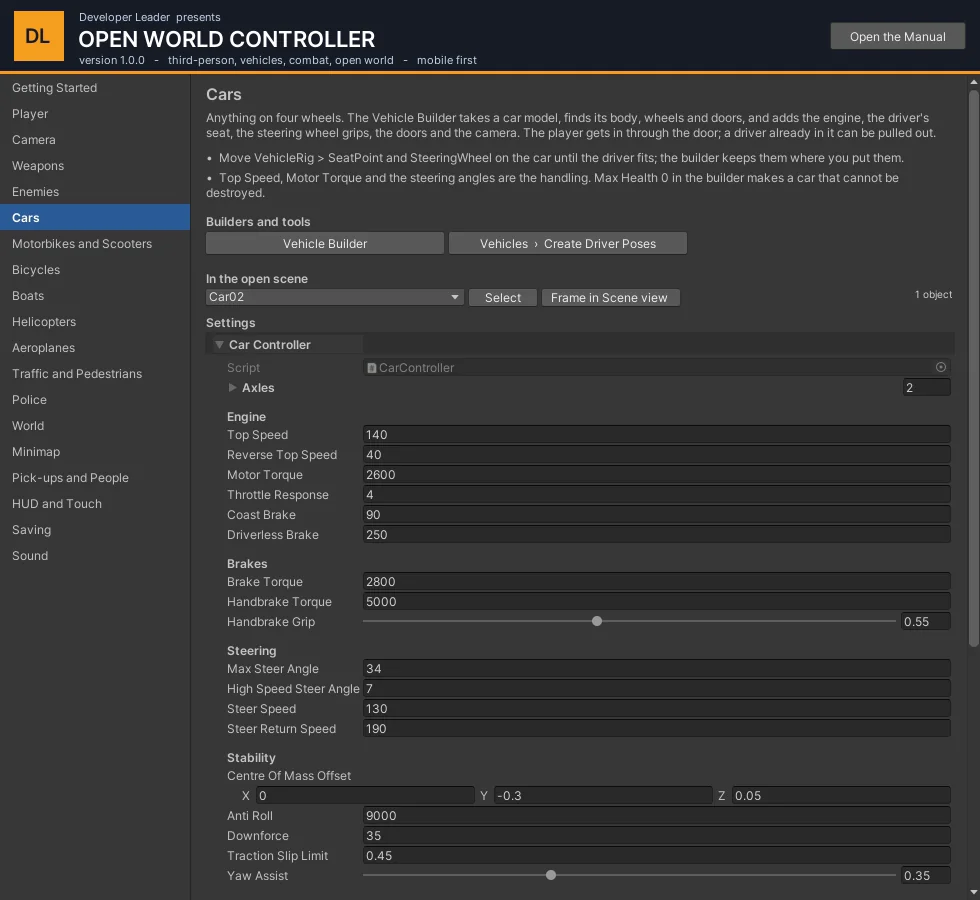The image size is (980, 900).
Task: Click the Anti Roll field
Action: pos(656,815)
